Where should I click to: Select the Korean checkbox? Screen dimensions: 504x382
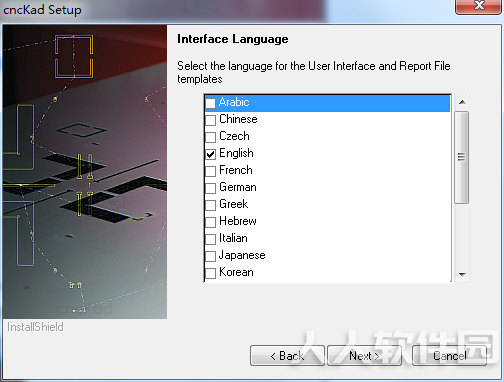[x=211, y=273]
